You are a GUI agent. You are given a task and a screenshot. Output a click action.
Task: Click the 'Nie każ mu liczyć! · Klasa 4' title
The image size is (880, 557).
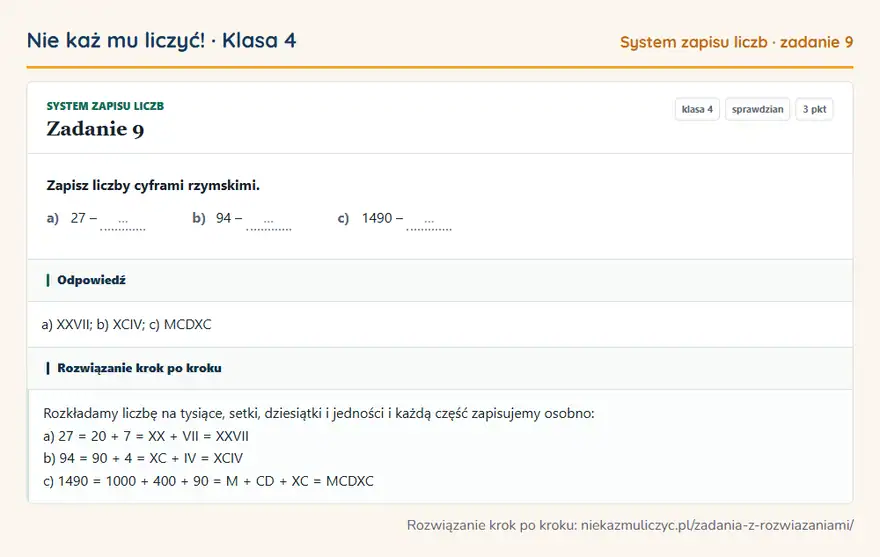pos(161,40)
